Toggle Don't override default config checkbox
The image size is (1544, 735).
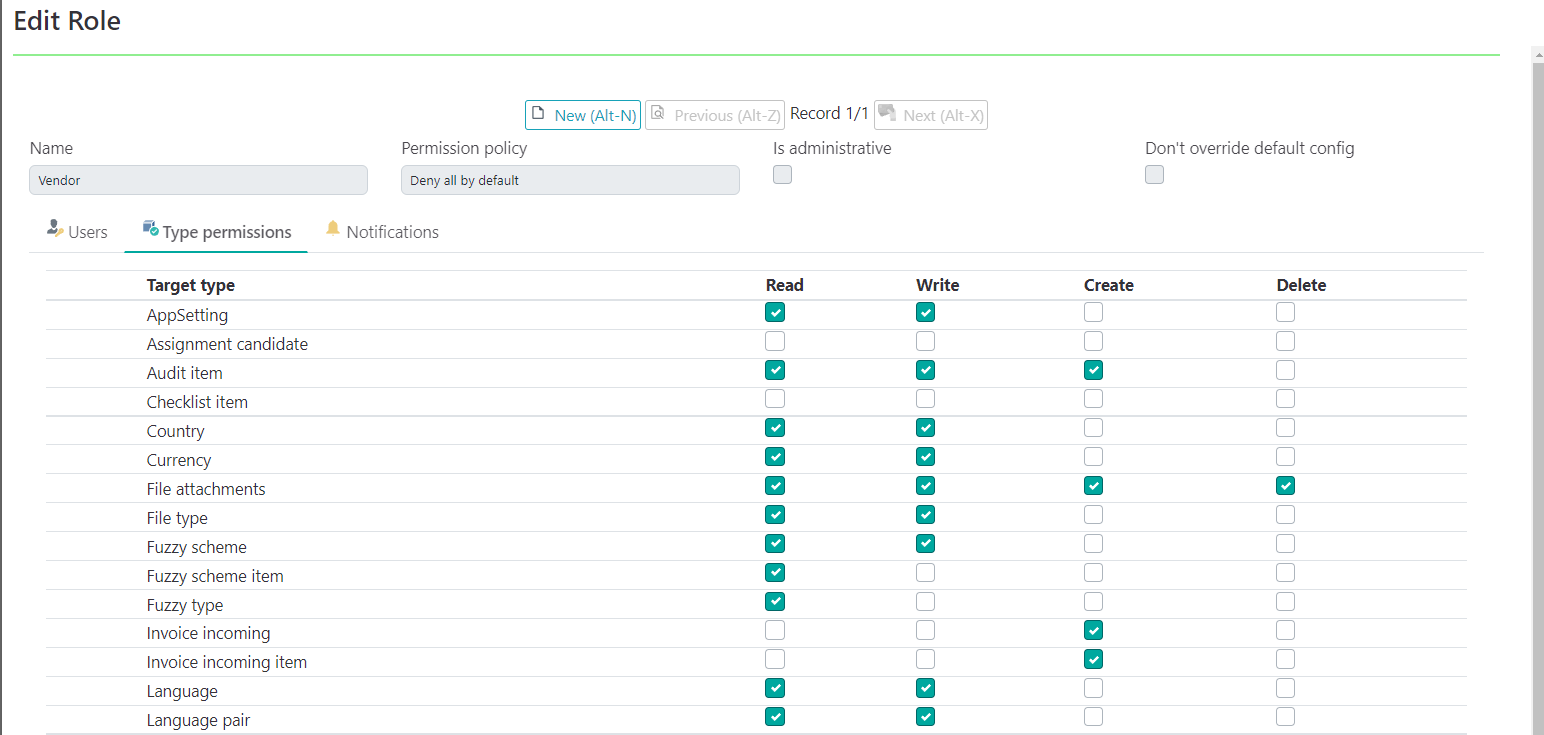tap(1155, 175)
